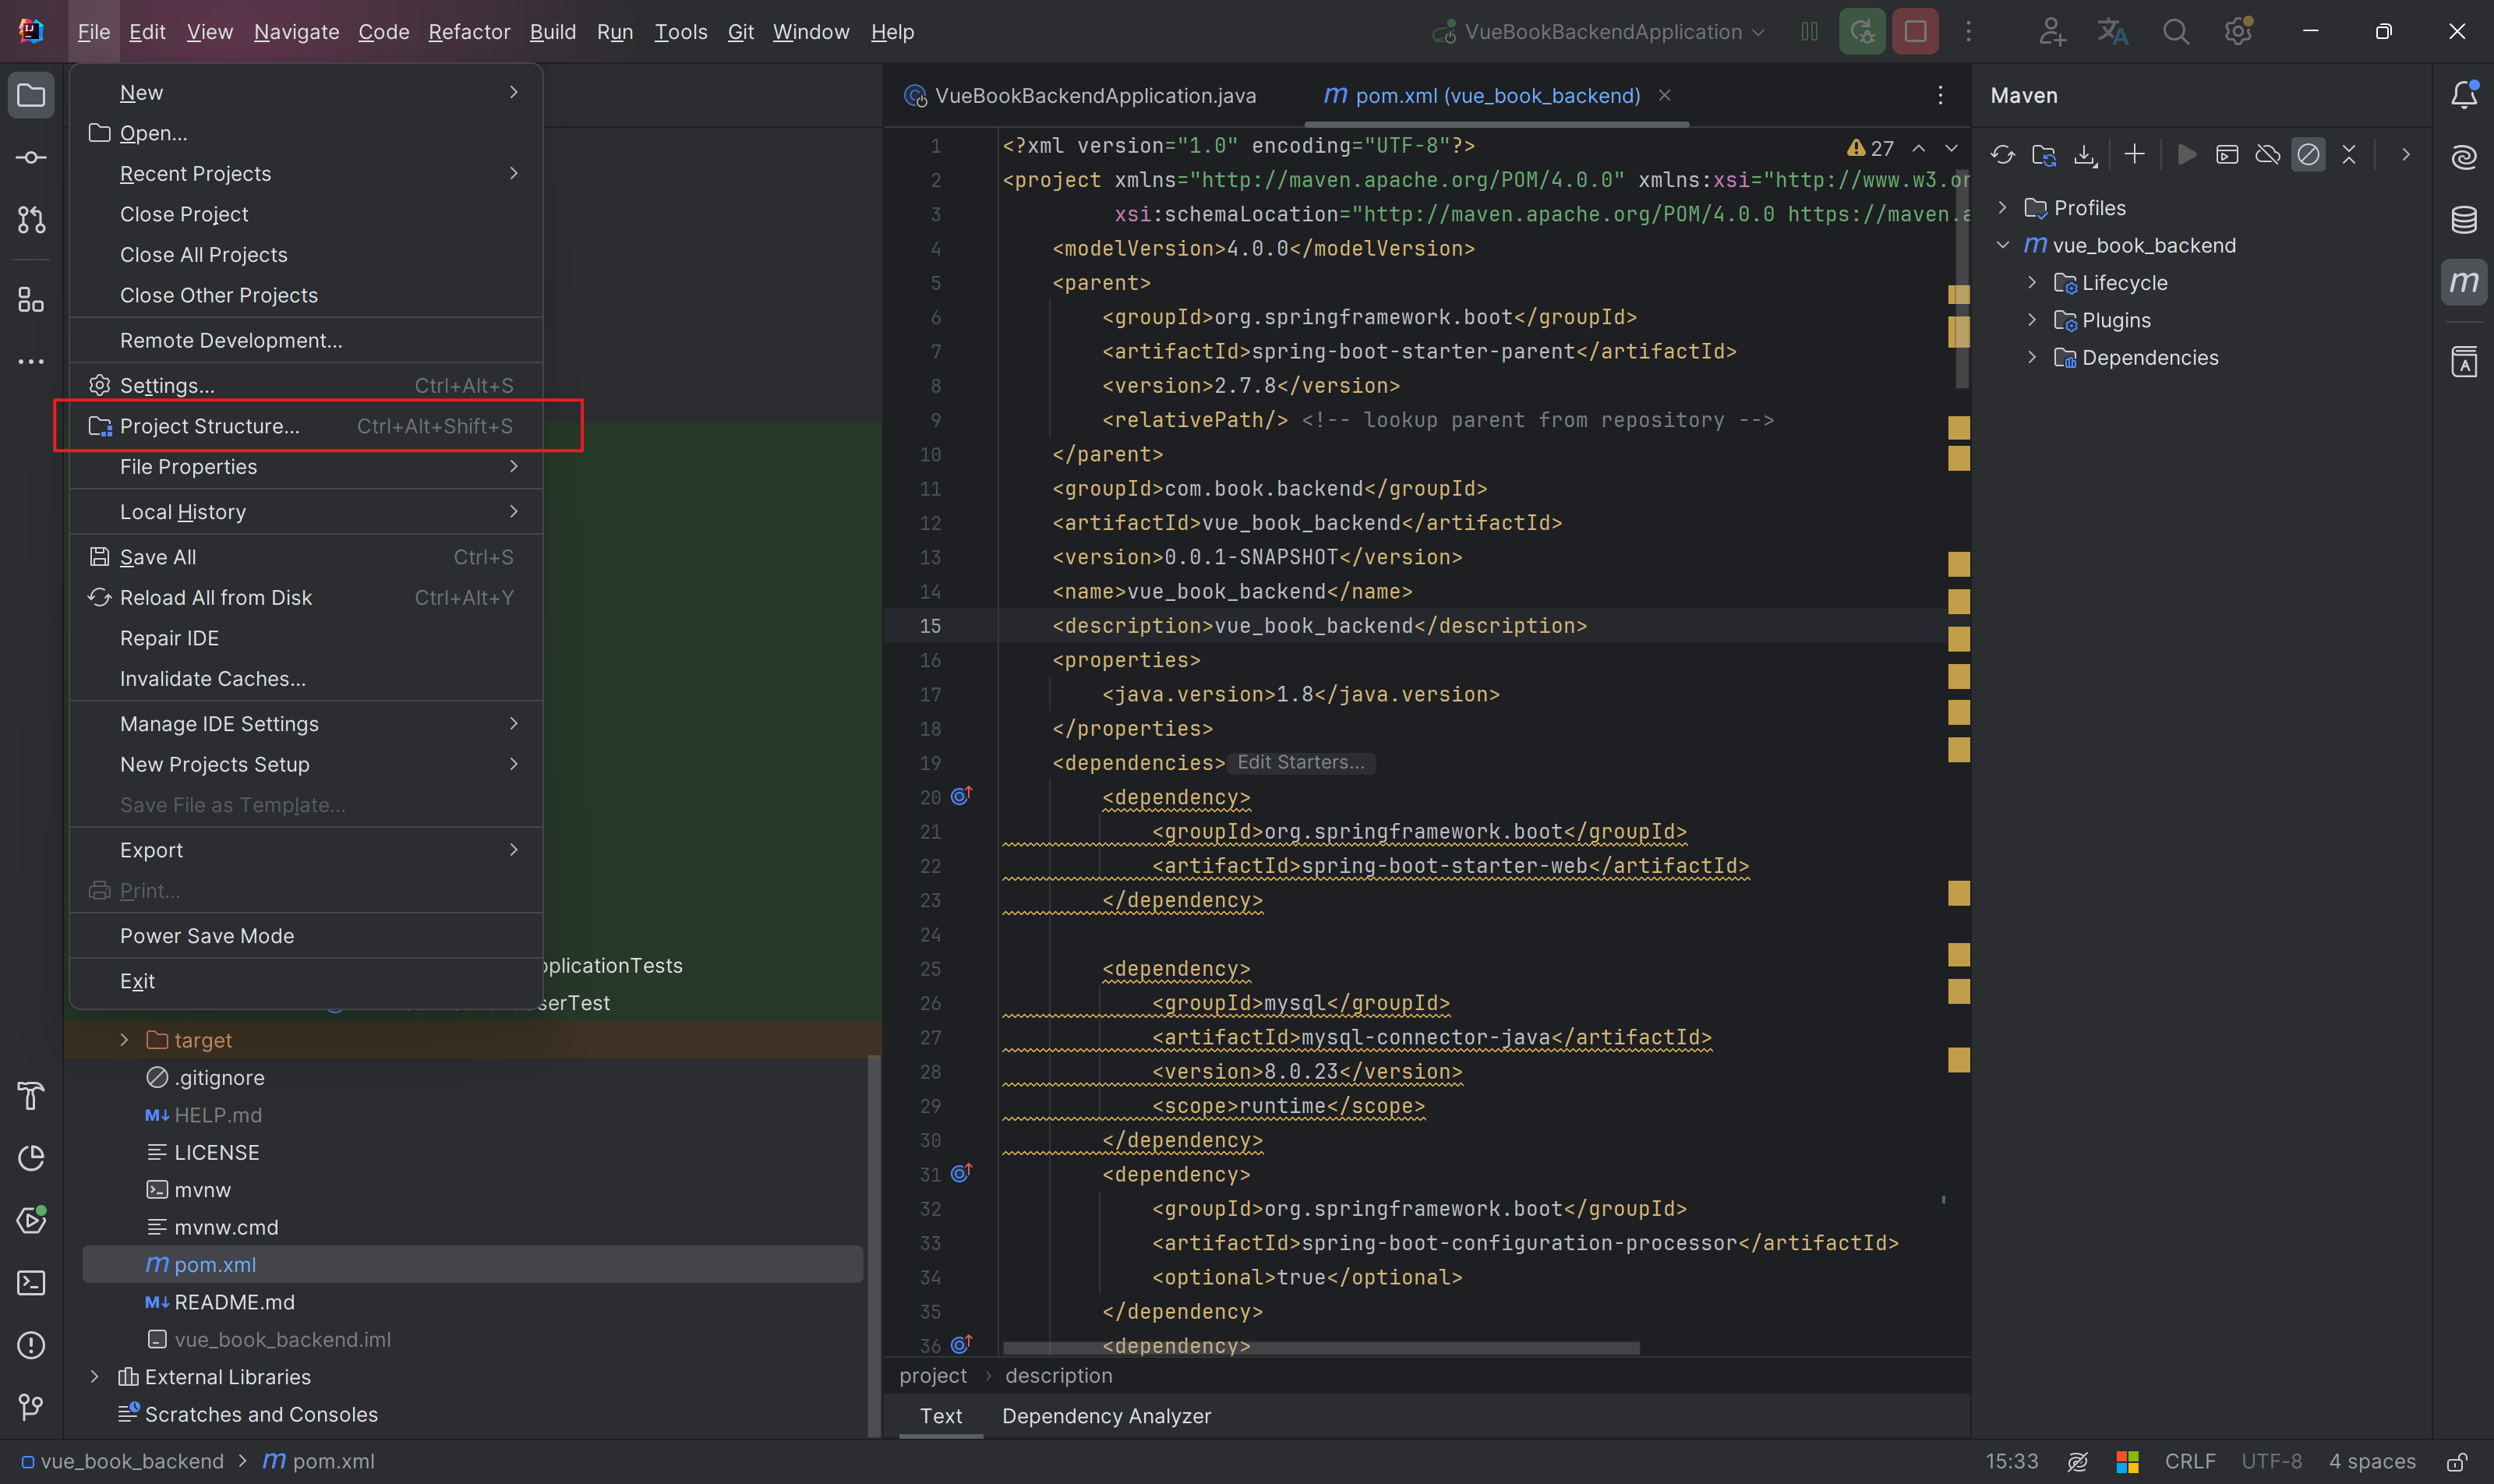Screen dimensions: 2494x1484
Task: Open the Dependency Analyzer tab
Action: click(x=1105, y=1416)
